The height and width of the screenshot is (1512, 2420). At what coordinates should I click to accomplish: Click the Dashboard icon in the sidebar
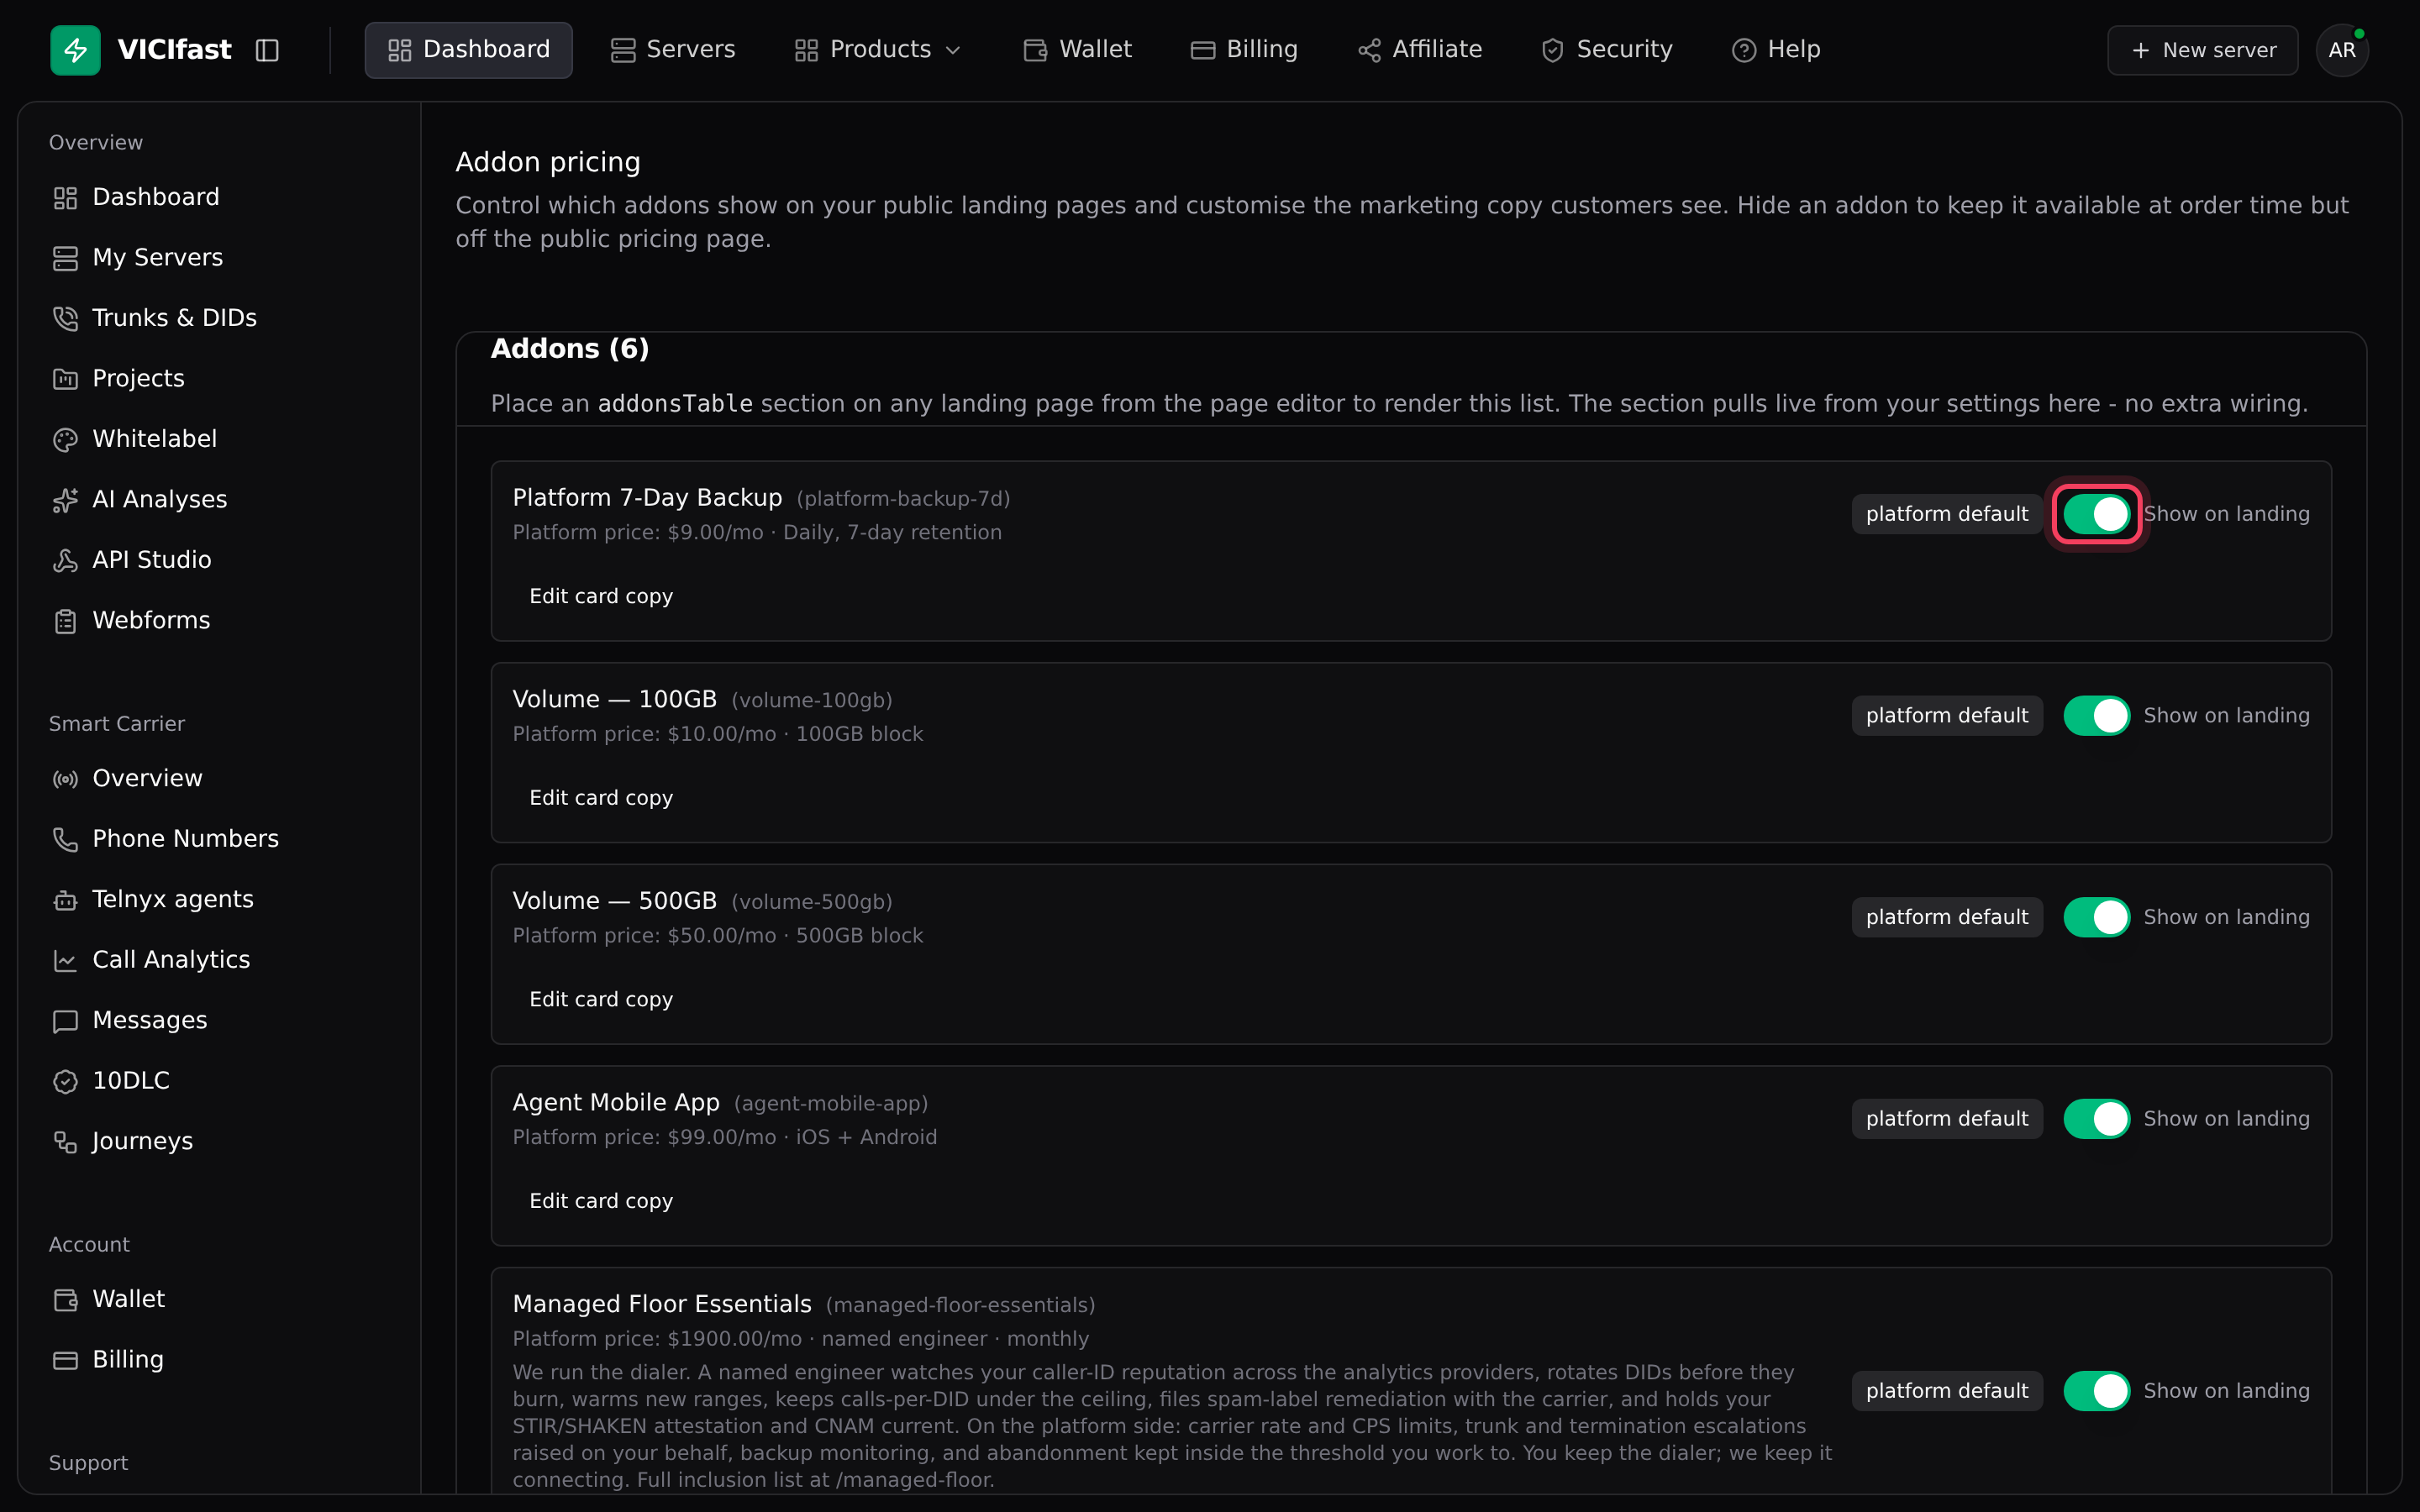pos(65,198)
